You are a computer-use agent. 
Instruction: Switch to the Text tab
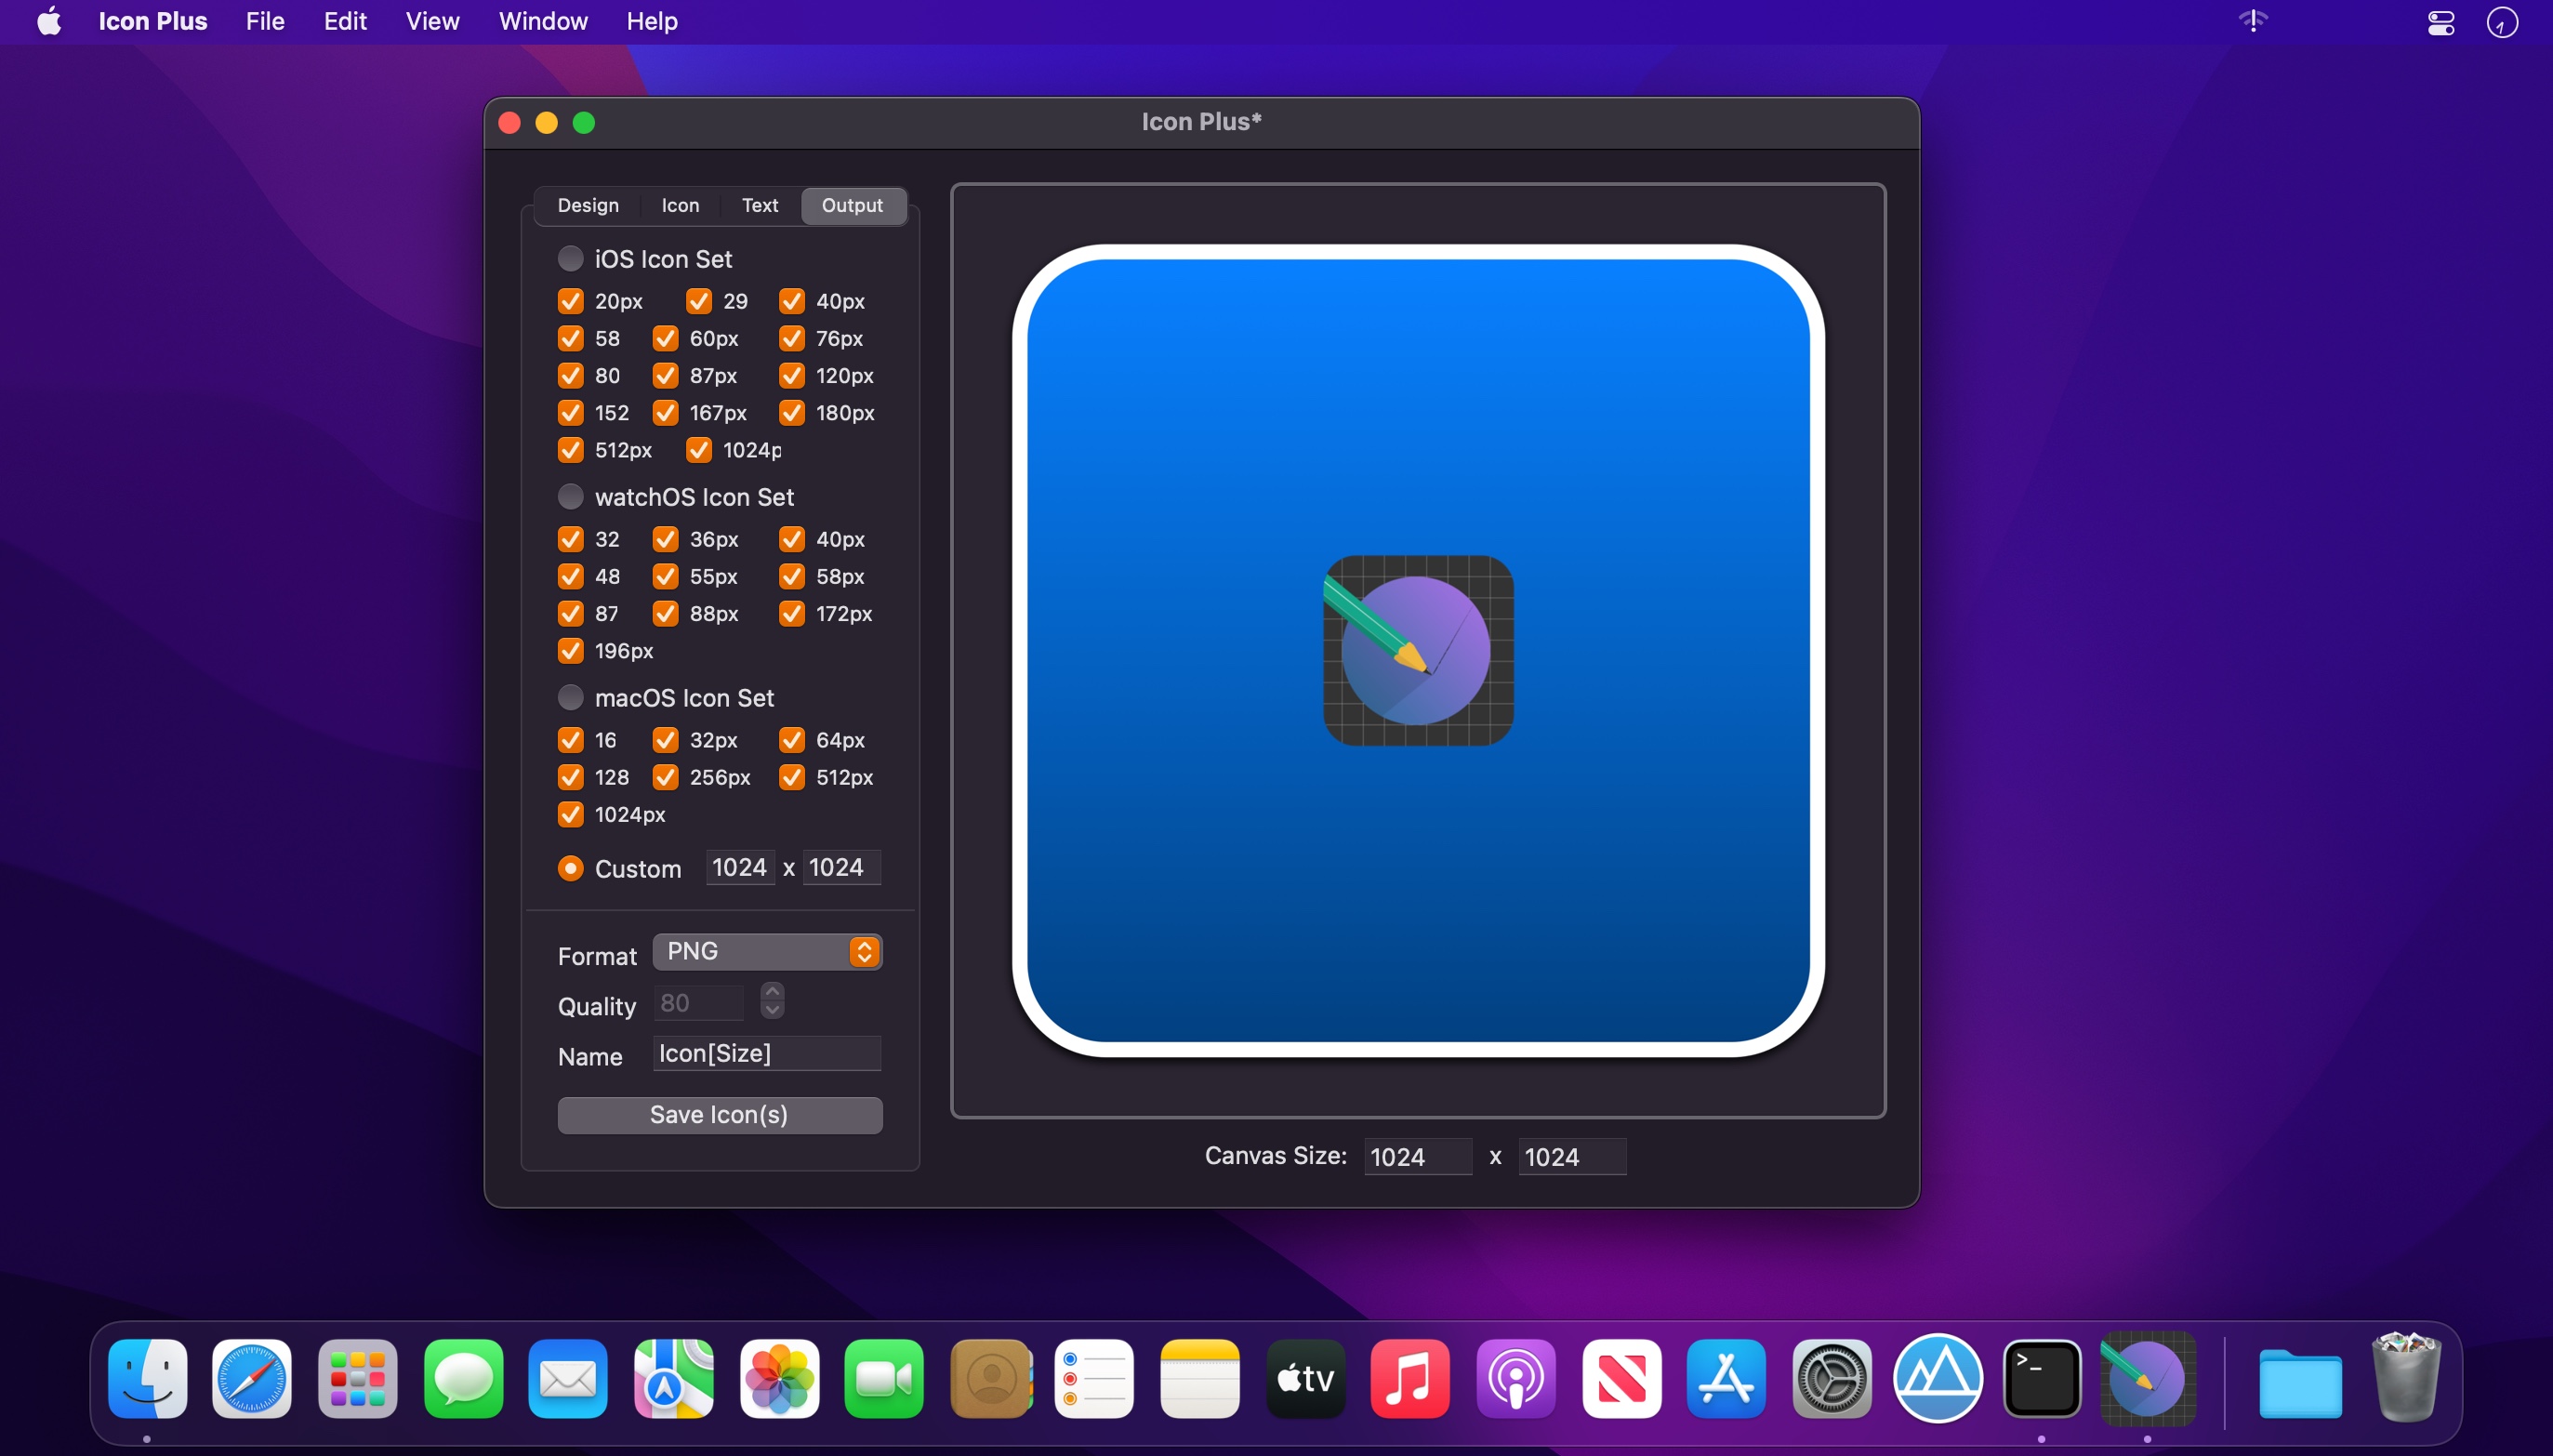coord(759,205)
